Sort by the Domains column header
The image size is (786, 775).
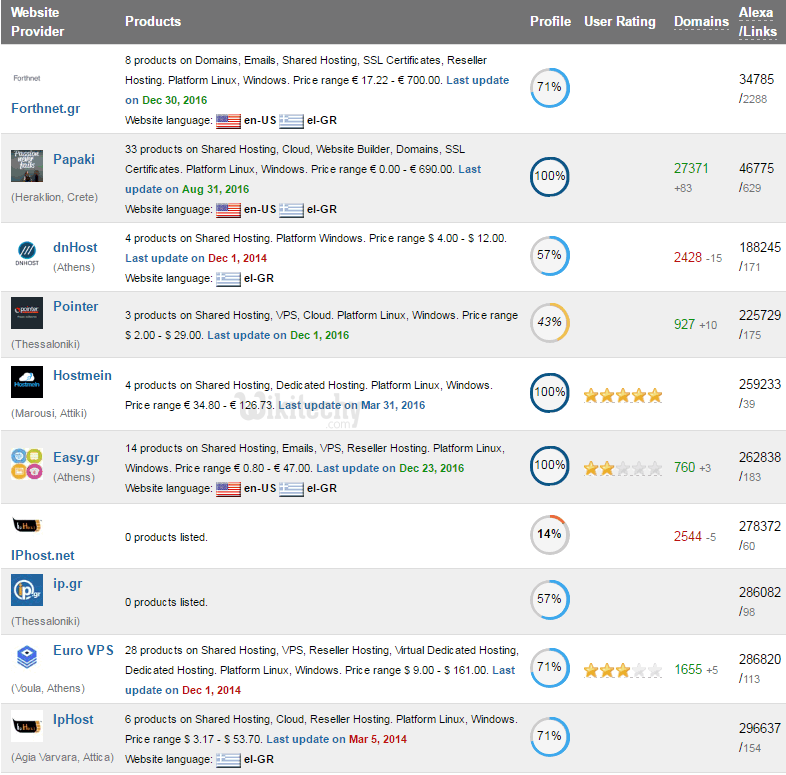point(701,22)
